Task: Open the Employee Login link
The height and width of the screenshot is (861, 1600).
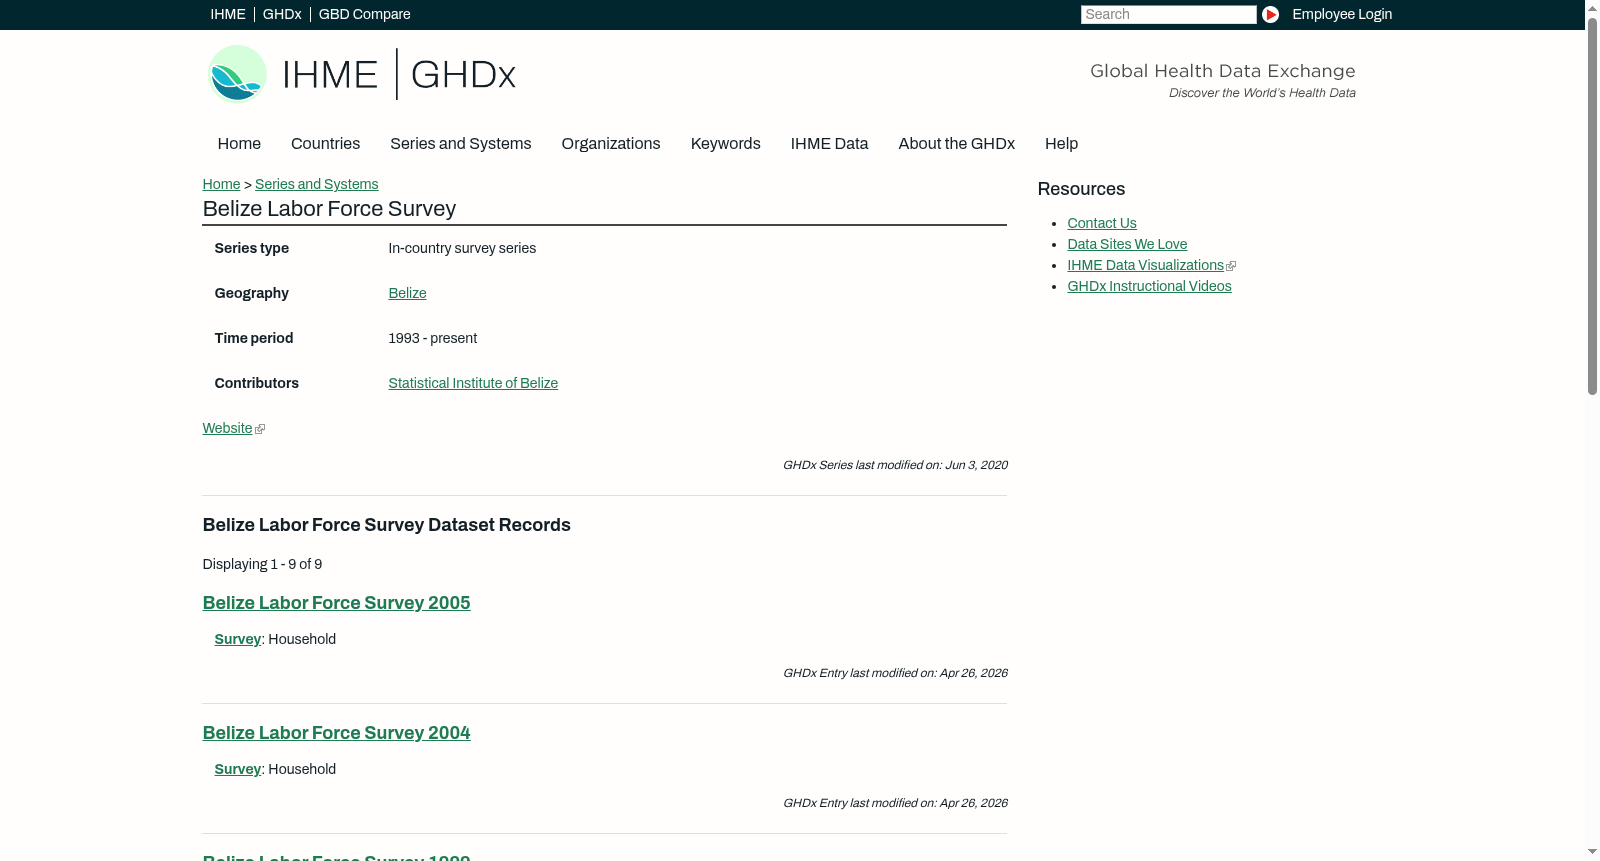Action: [1342, 14]
